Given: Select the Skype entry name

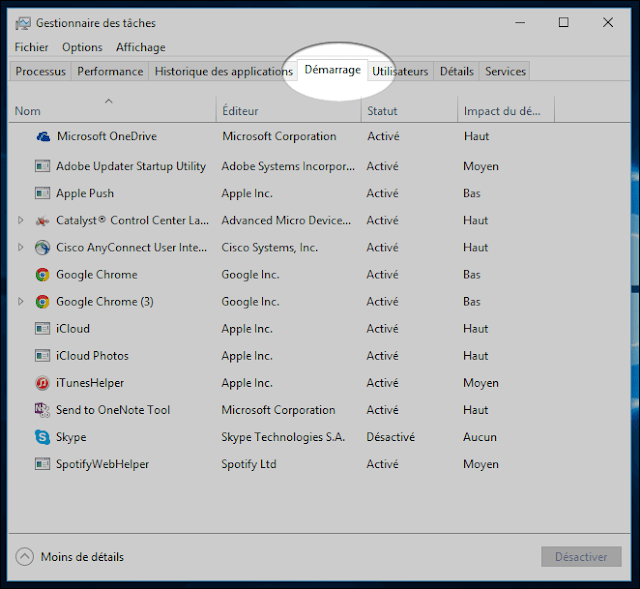Looking at the screenshot, I should point(71,437).
